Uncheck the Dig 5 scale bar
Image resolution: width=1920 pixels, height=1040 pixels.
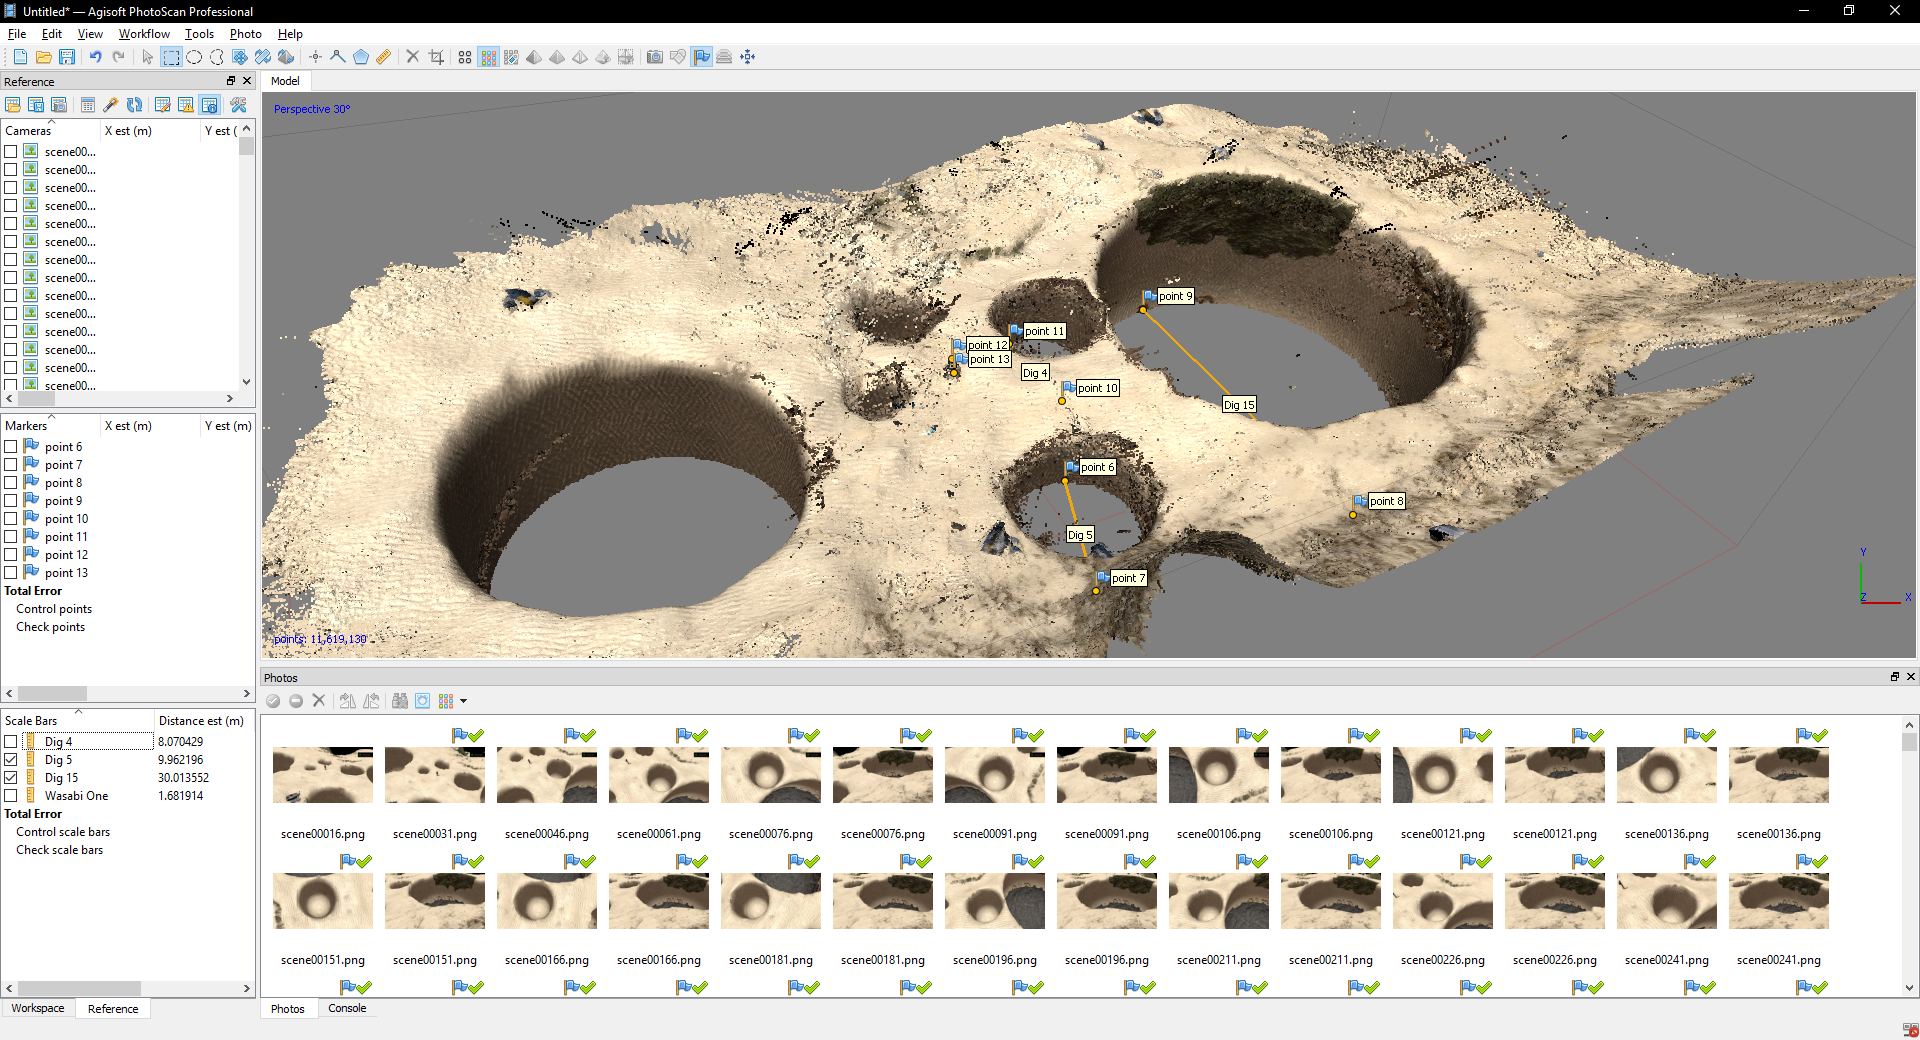click(11, 760)
